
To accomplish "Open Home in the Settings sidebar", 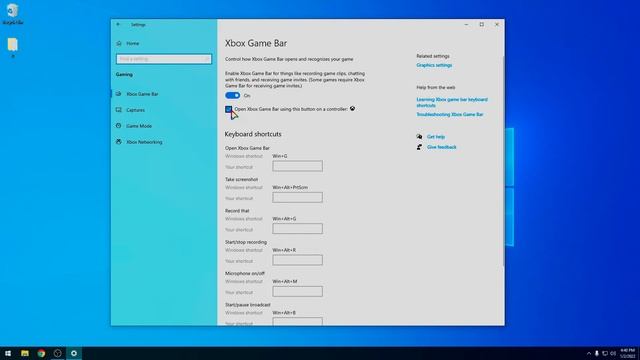I will pos(132,43).
